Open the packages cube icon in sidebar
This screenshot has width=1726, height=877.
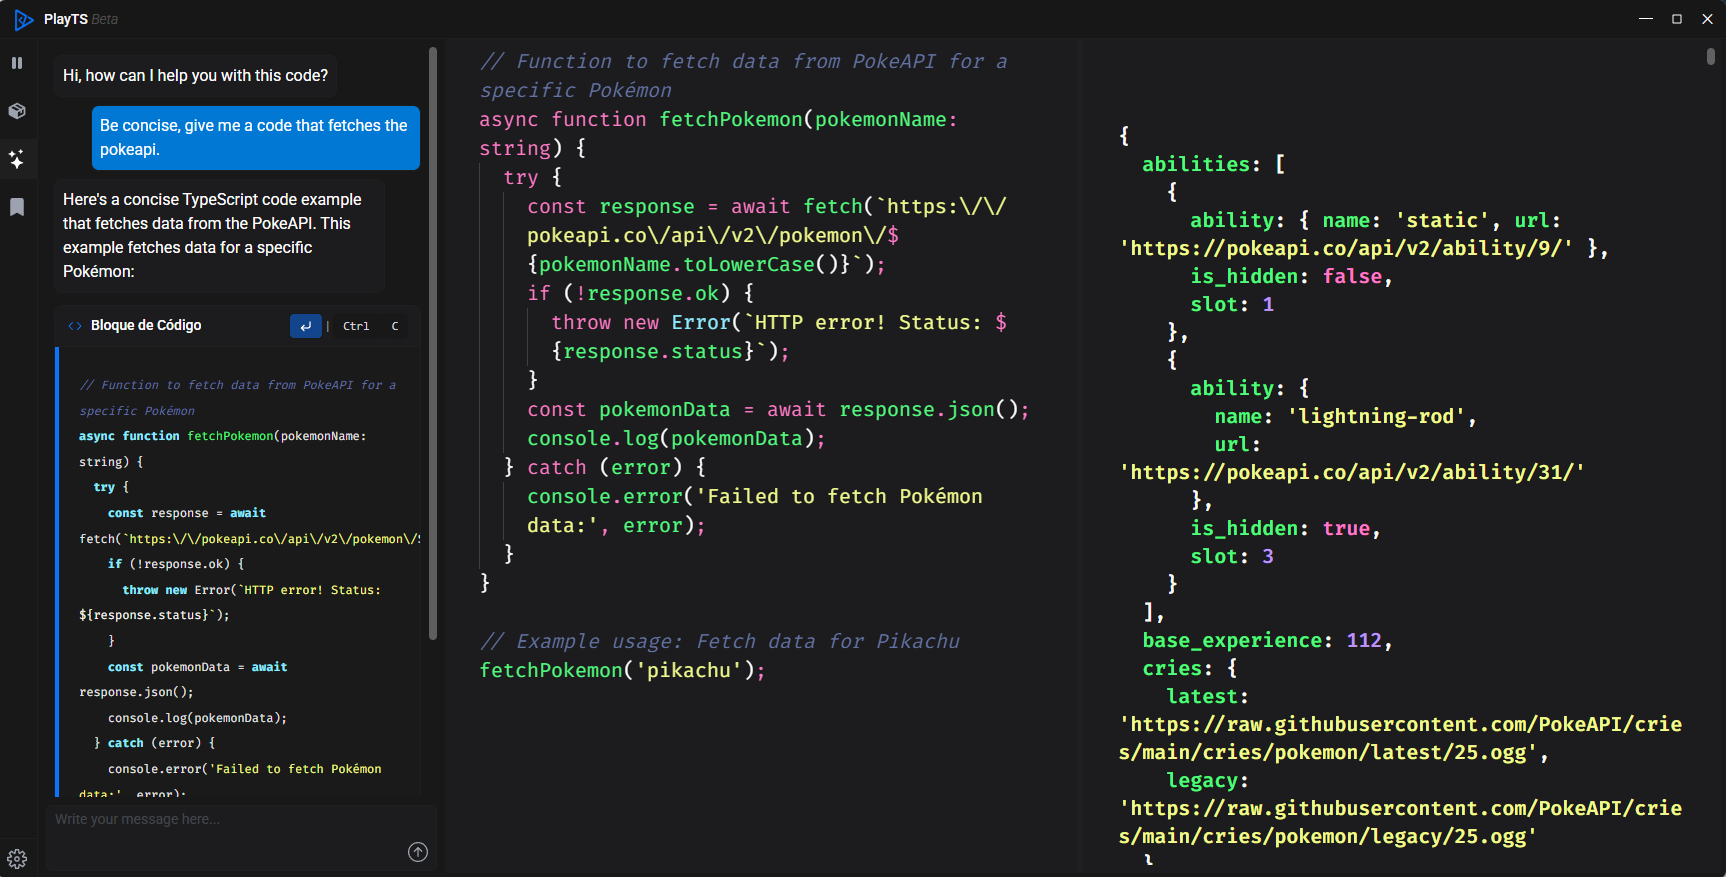pyautogui.click(x=17, y=111)
